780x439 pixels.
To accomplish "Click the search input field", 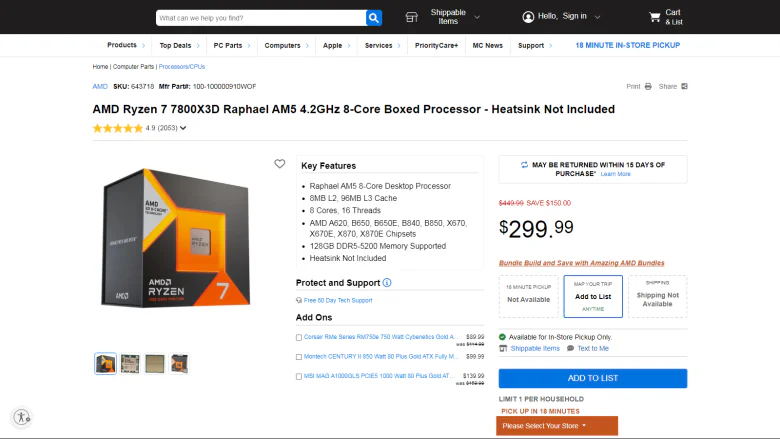I will 261,18.
